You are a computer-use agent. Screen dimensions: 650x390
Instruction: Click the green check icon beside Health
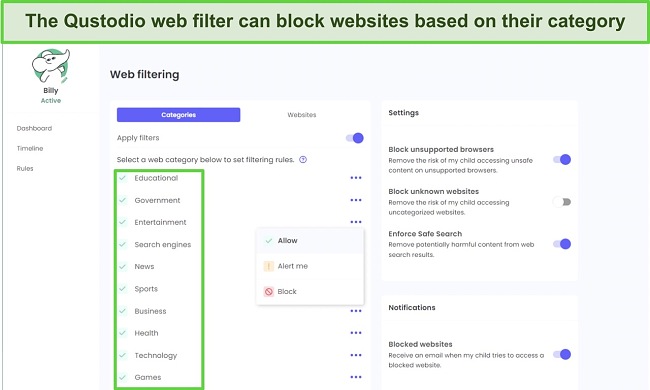coord(123,333)
